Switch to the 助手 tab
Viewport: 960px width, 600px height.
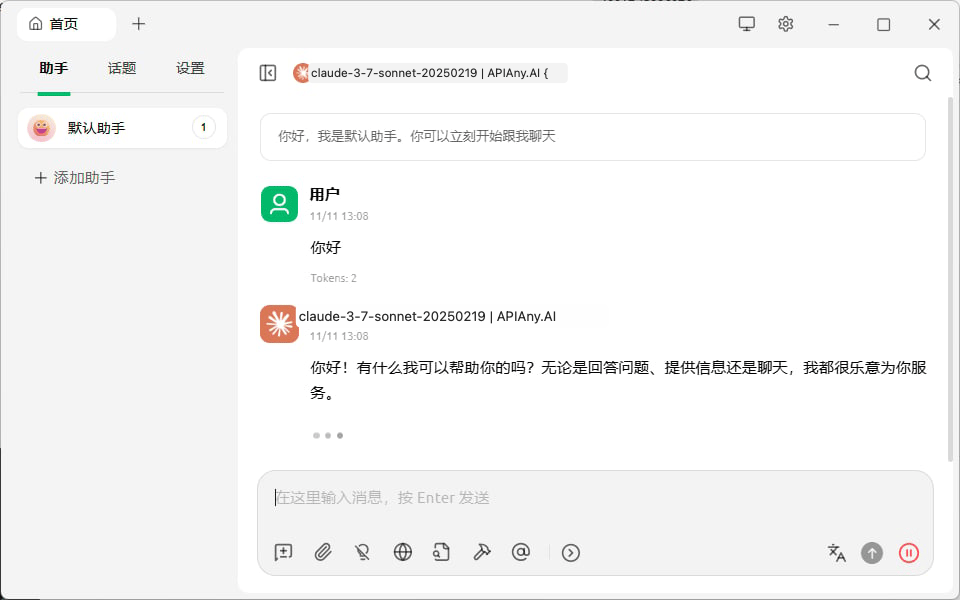(x=54, y=69)
